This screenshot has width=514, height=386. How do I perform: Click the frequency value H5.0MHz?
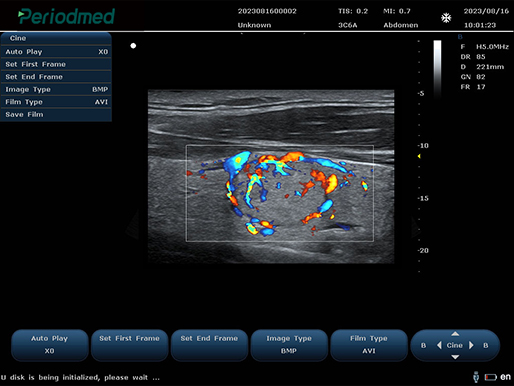pyautogui.click(x=492, y=47)
